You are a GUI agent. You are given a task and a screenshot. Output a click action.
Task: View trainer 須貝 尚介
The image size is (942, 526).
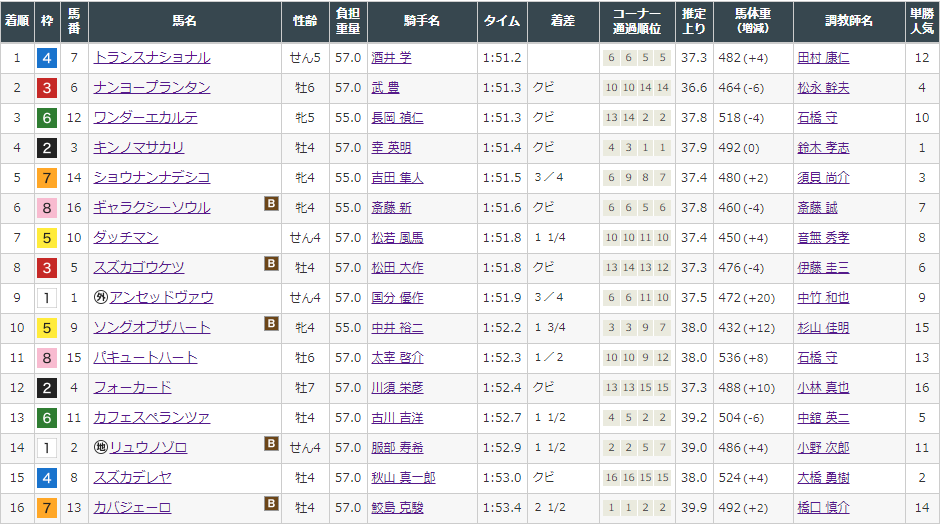tap(823, 178)
